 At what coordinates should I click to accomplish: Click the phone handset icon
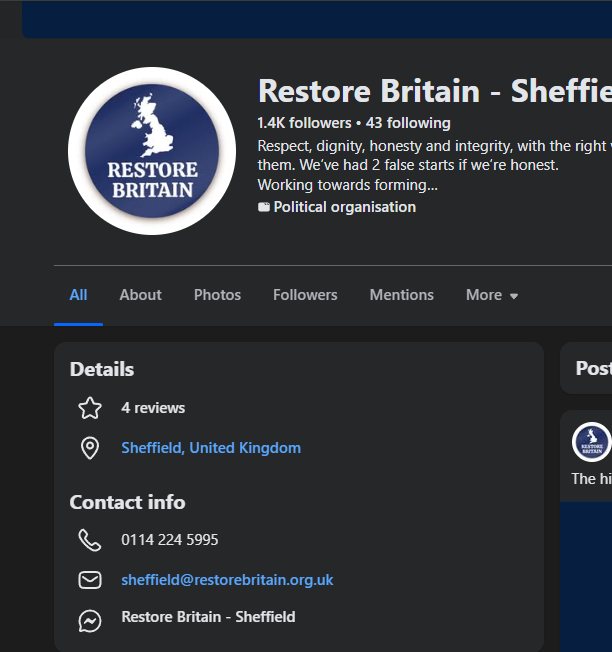[90, 540]
